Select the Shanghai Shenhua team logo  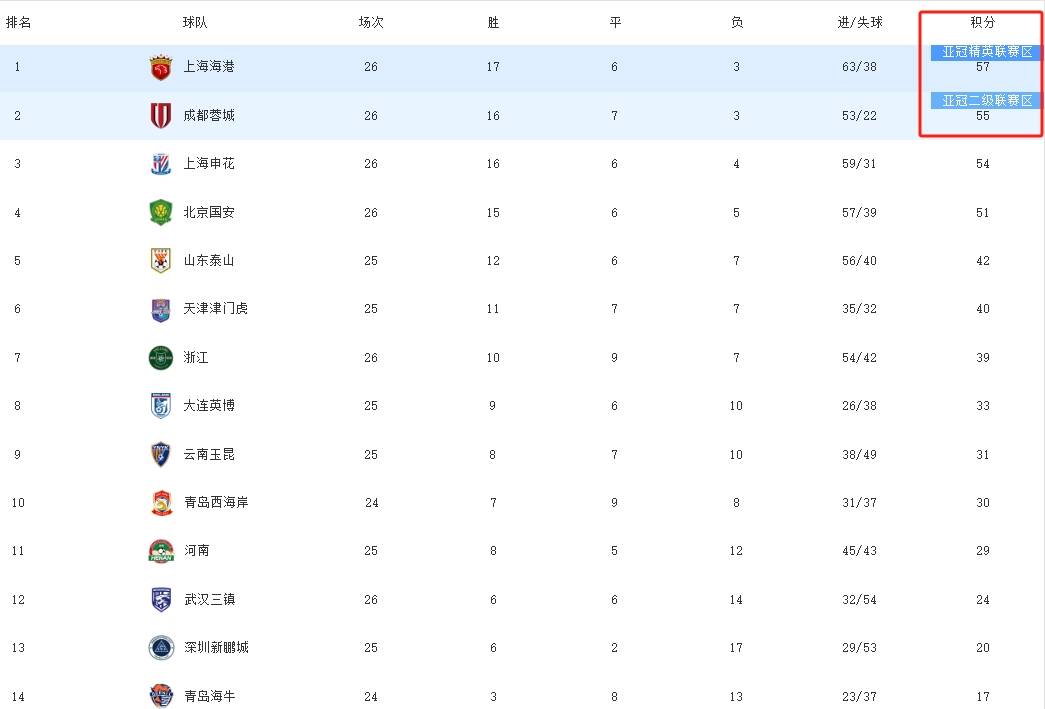(160, 163)
